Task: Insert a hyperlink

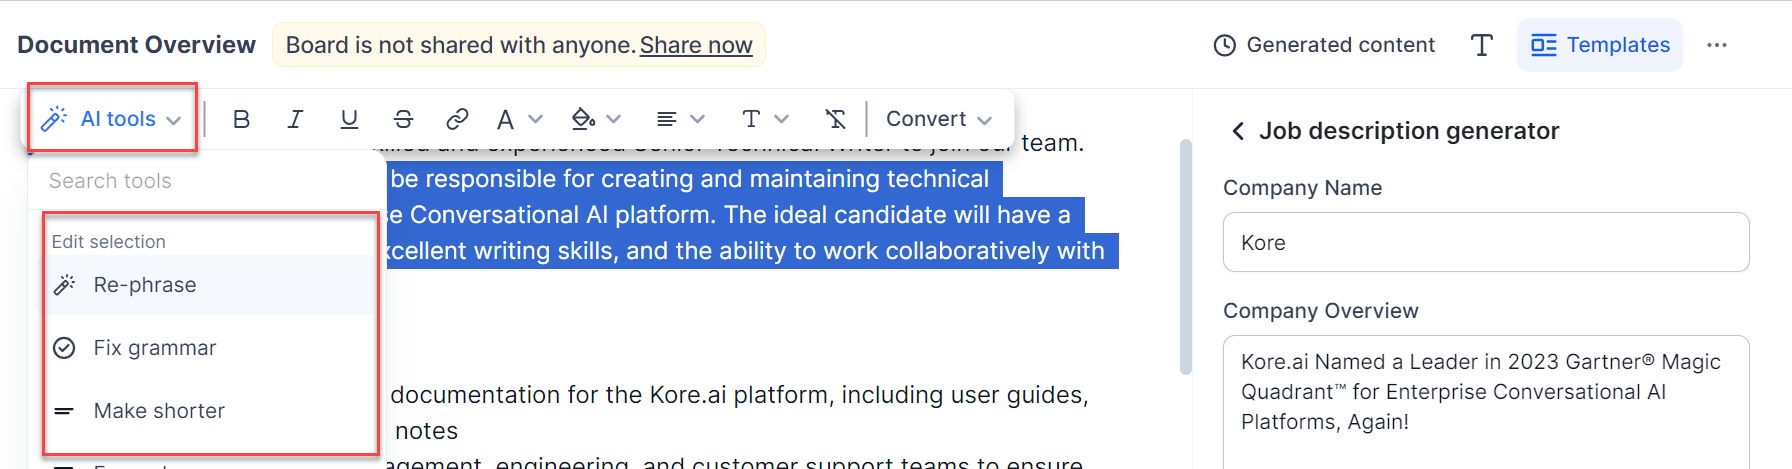Action: tap(457, 119)
